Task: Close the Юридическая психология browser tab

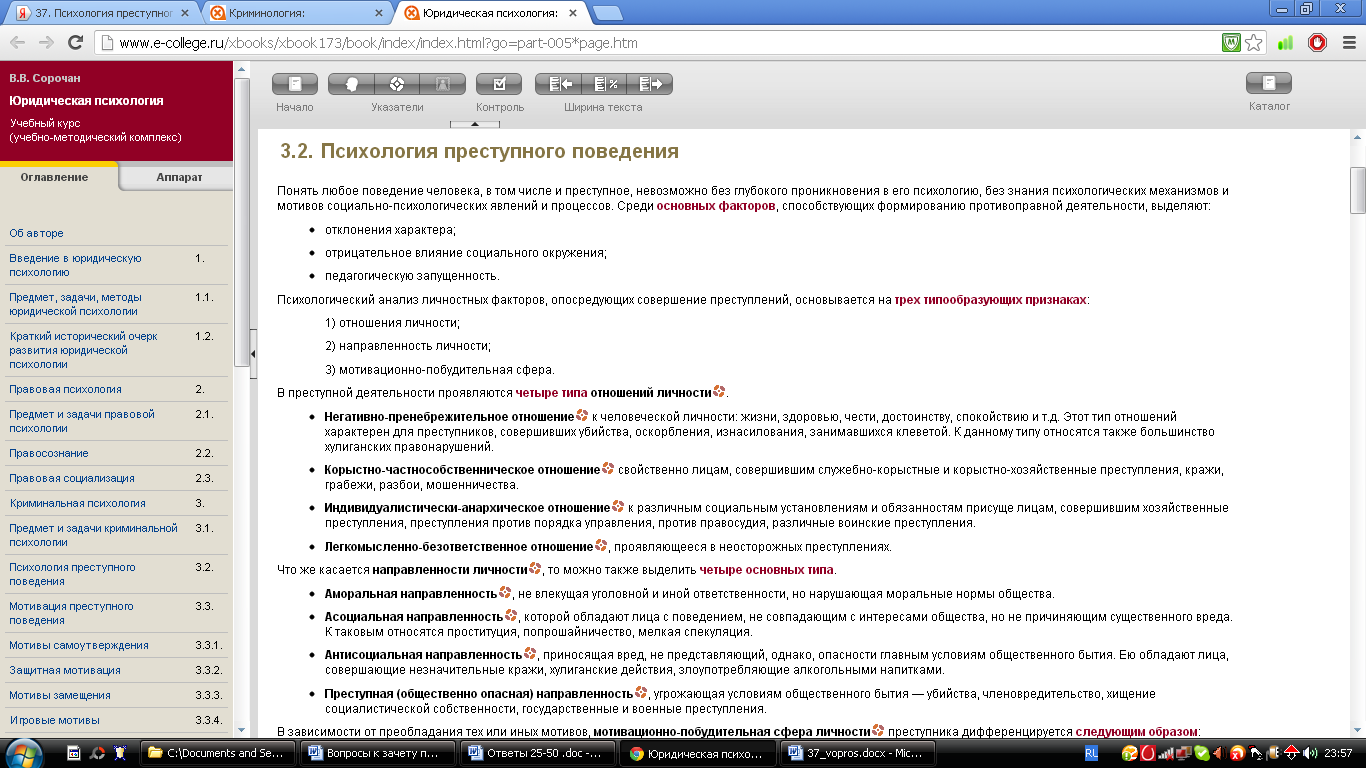Action: pos(571,14)
